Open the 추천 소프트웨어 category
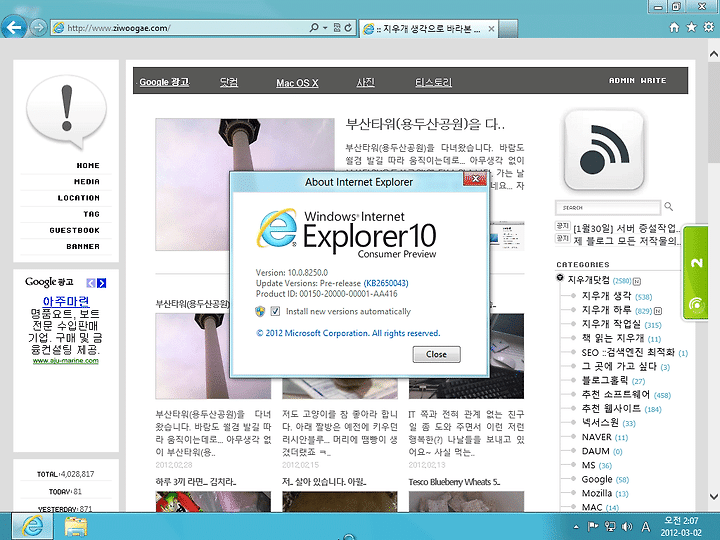The width and height of the screenshot is (720, 540). [615, 394]
